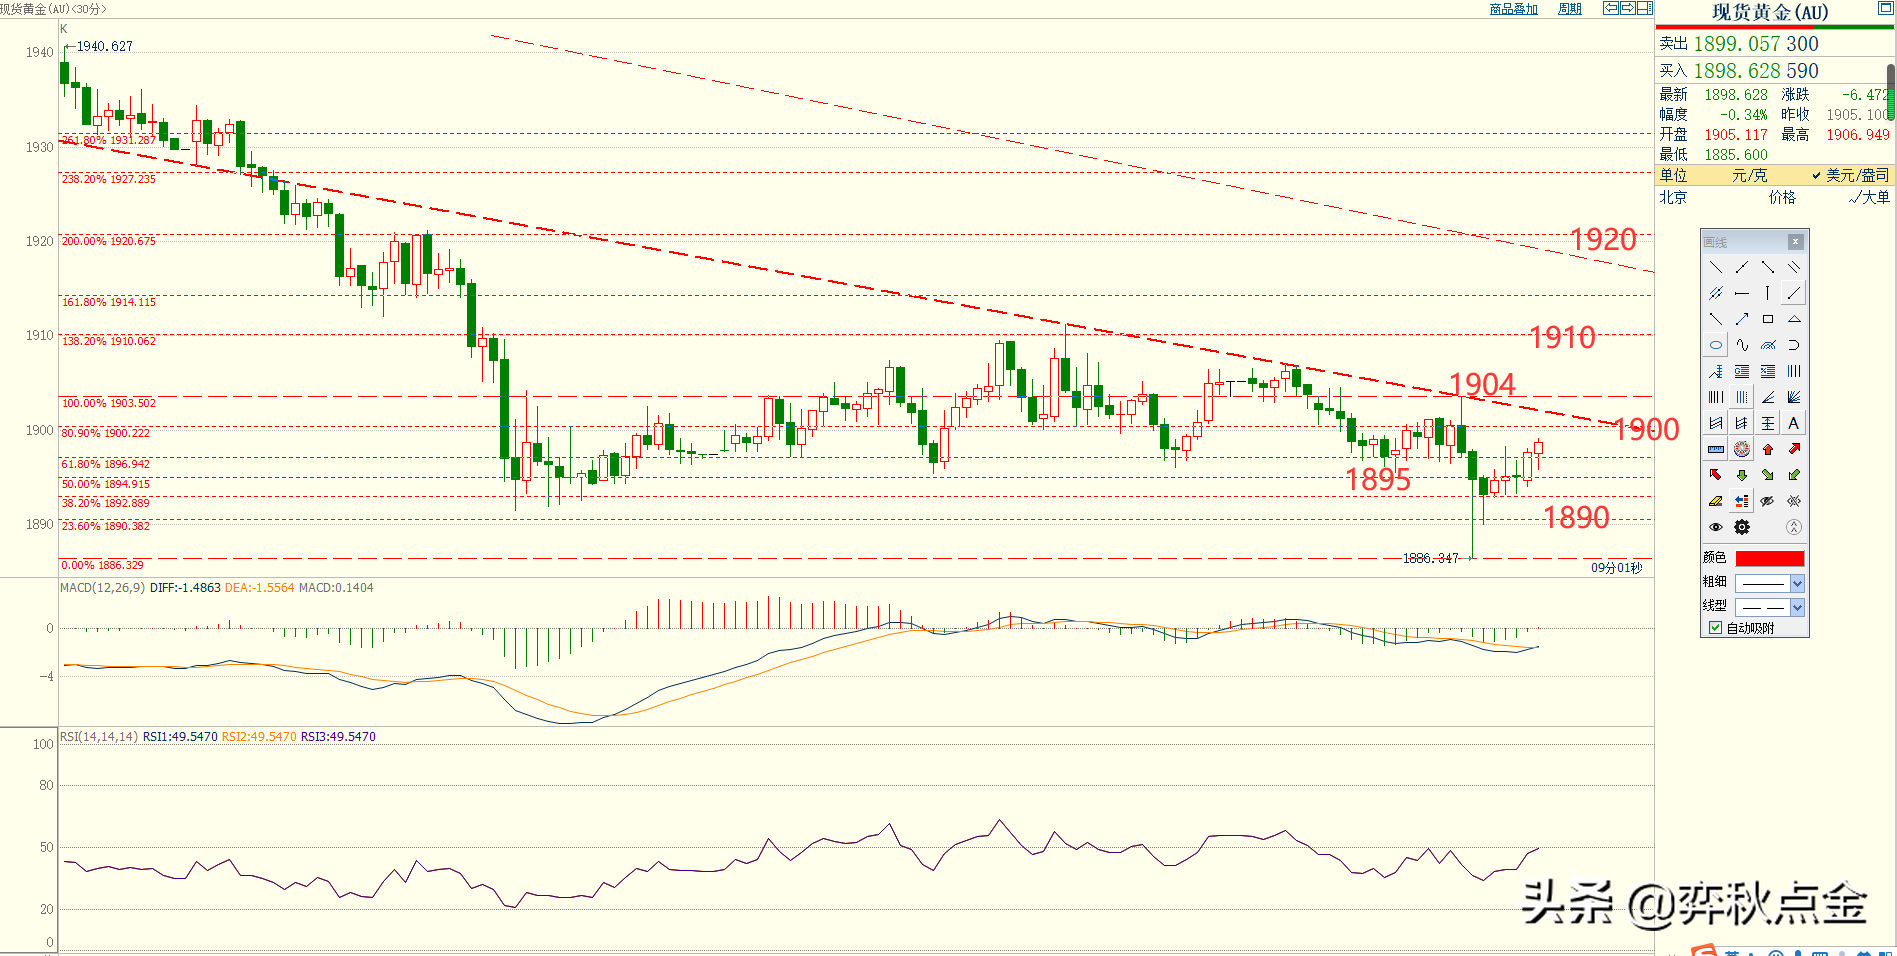1897x956 pixels.
Task: Click the chart scroll-right arrow icon
Action: [x=1627, y=8]
